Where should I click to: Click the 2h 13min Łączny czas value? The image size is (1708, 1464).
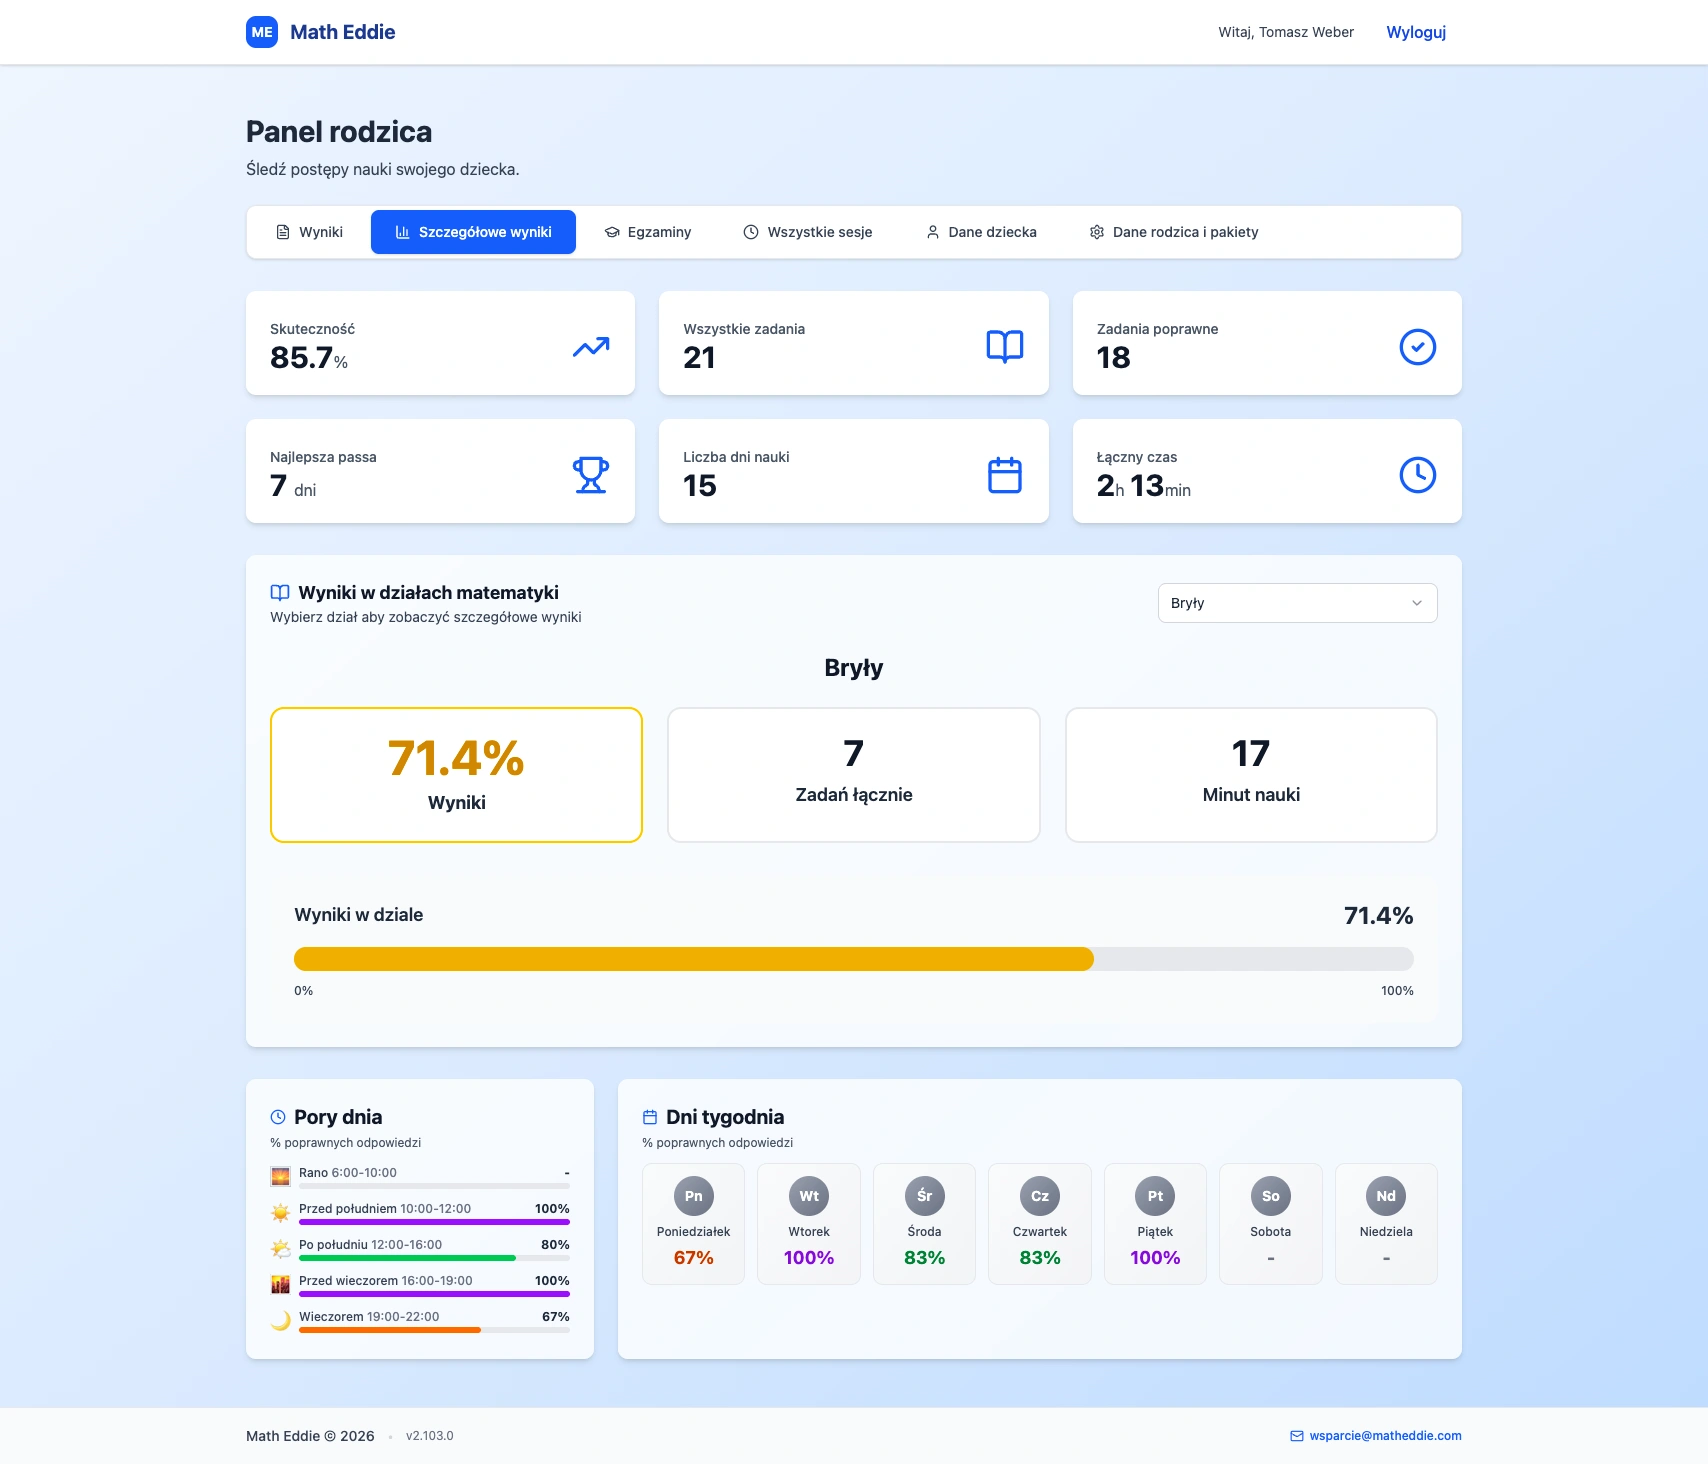(1144, 486)
